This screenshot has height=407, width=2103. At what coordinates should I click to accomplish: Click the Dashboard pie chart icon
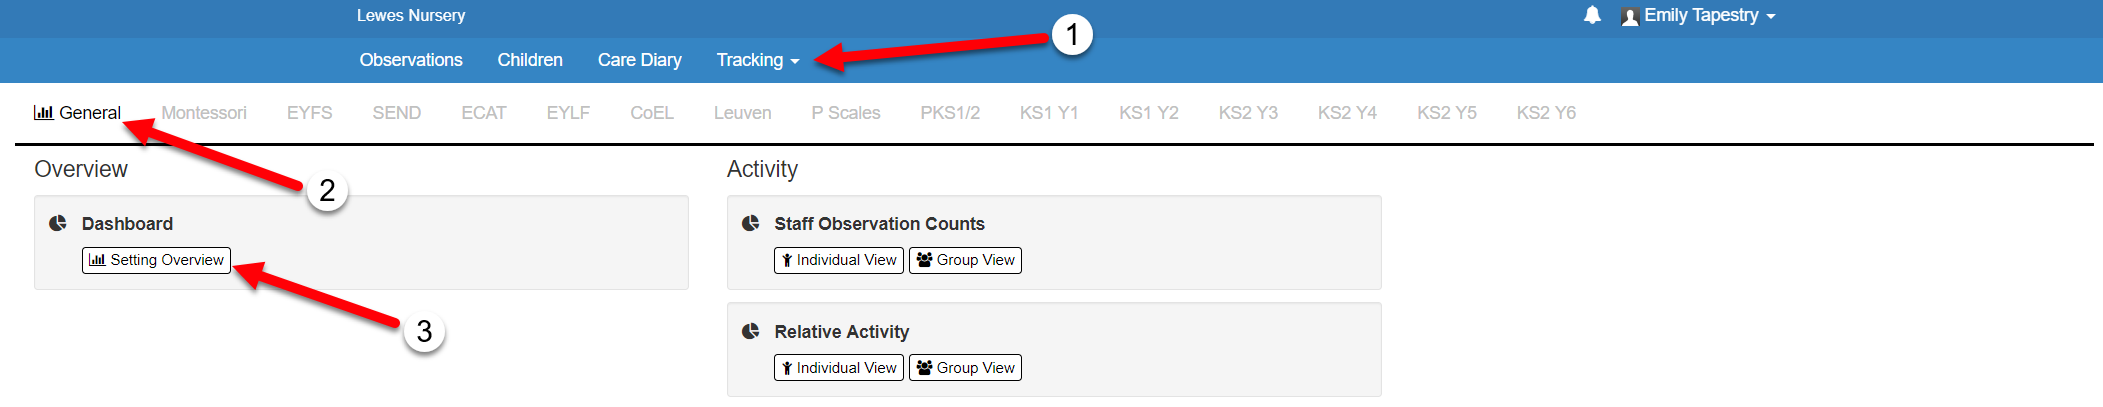point(58,223)
